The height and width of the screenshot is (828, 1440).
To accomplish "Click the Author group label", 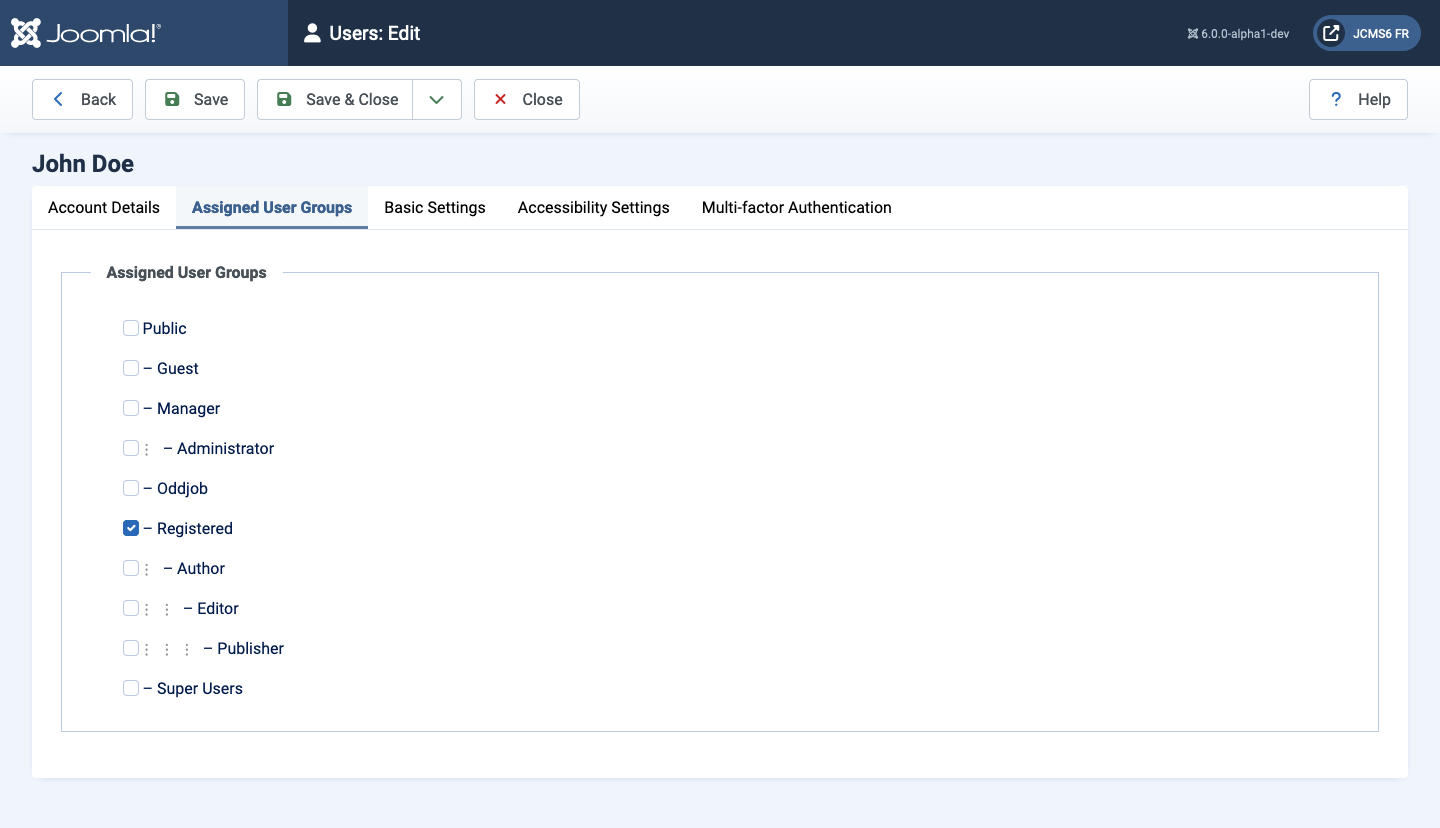I will (185, 568).
